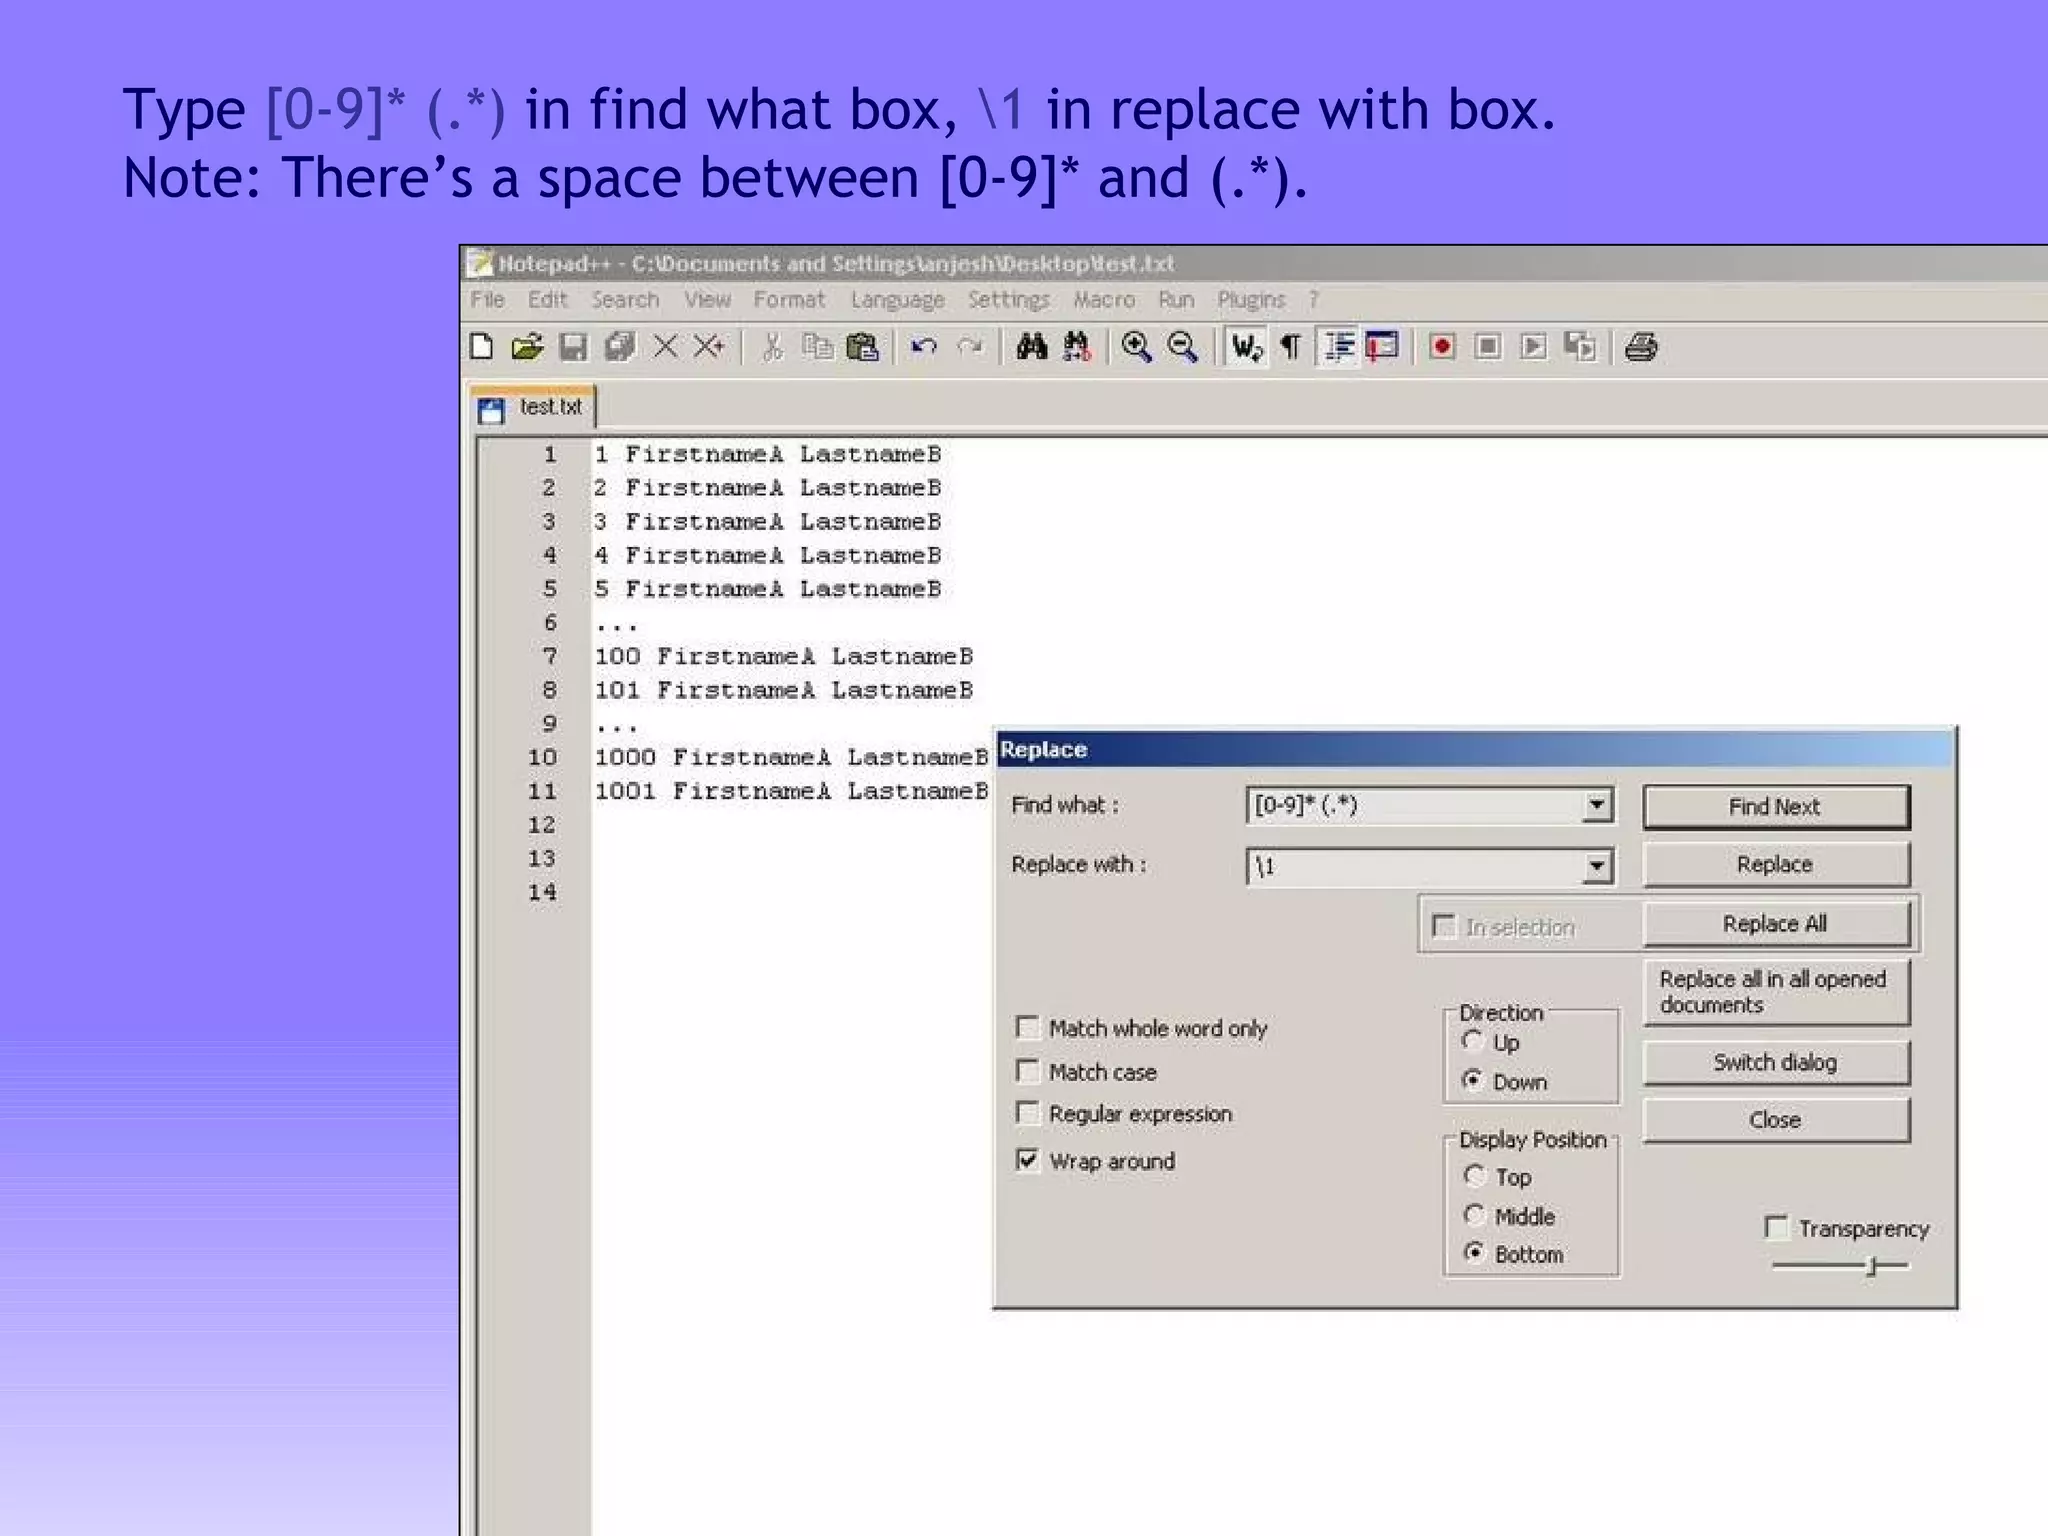Select the Down direction radio button
The width and height of the screenshot is (2048, 1536).
pyautogui.click(x=1472, y=1080)
